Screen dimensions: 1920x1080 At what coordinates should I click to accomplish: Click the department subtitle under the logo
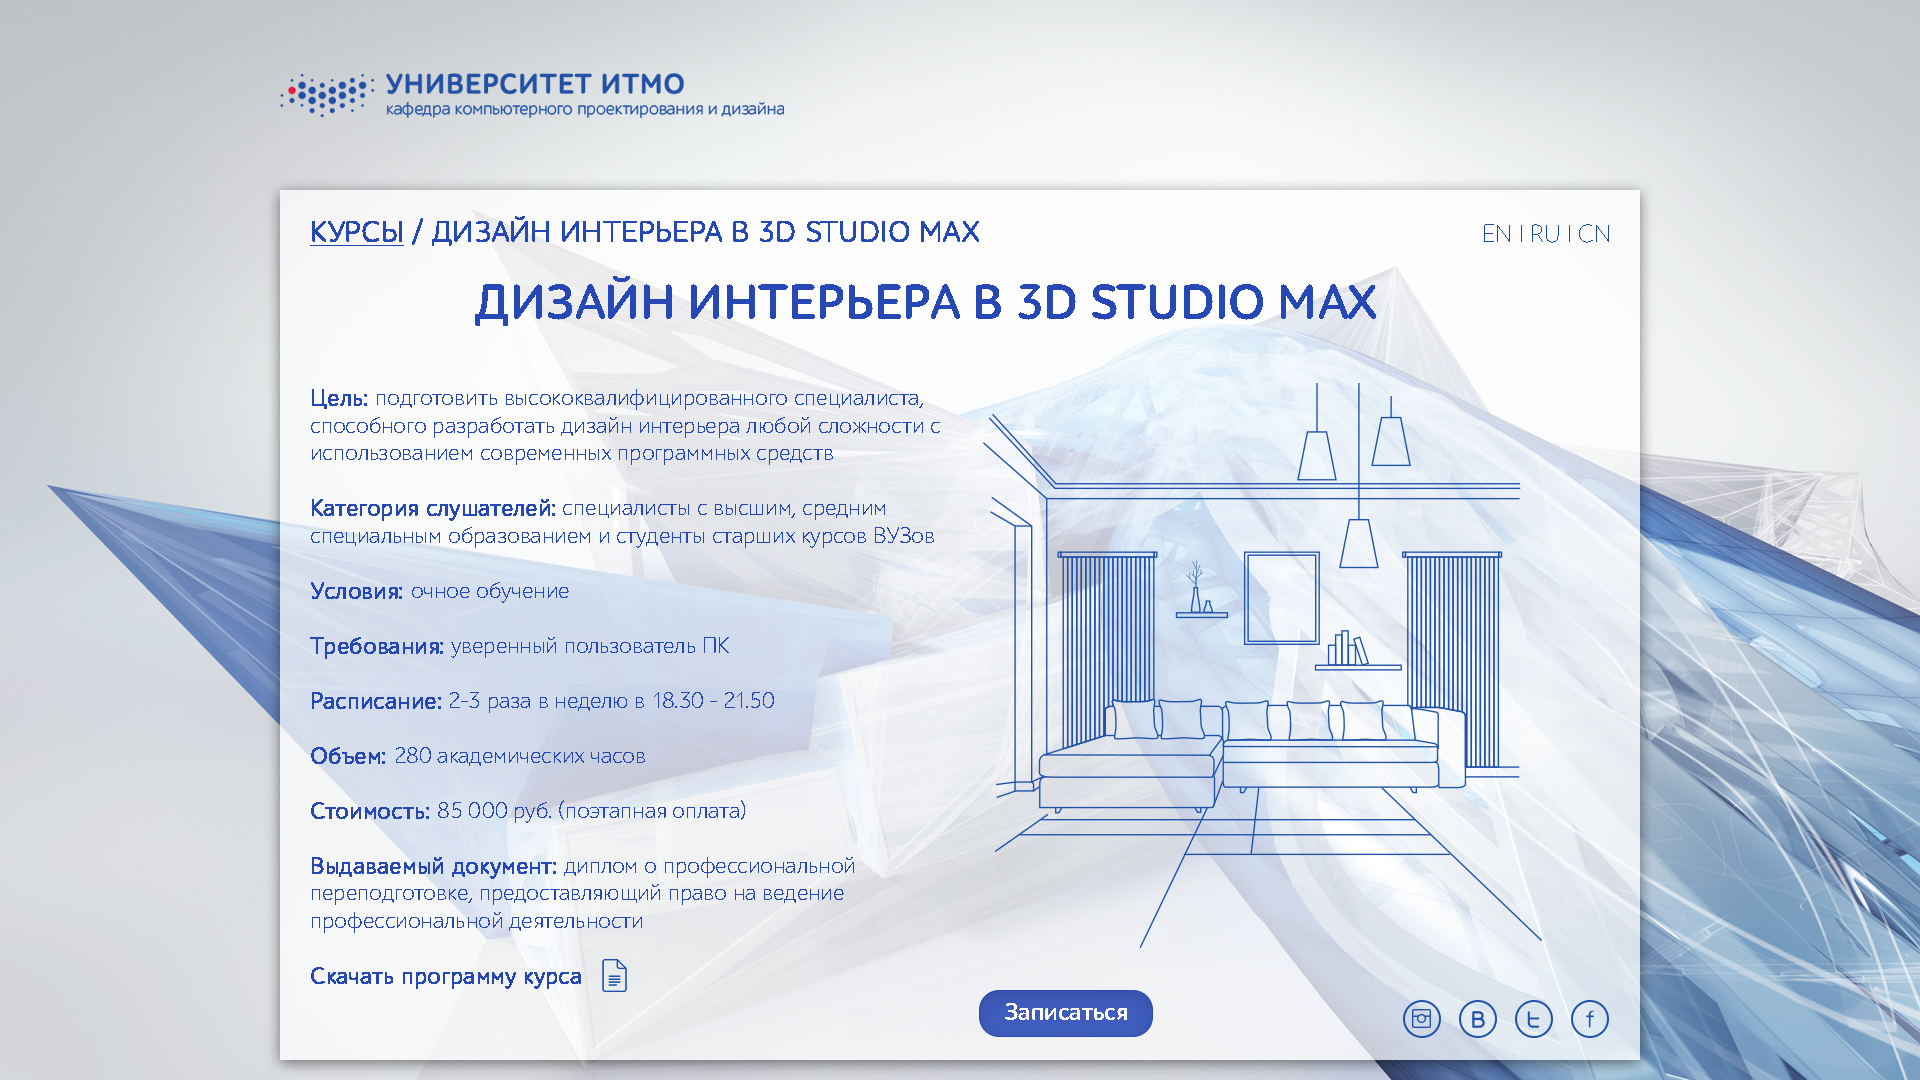click(585, 109)
